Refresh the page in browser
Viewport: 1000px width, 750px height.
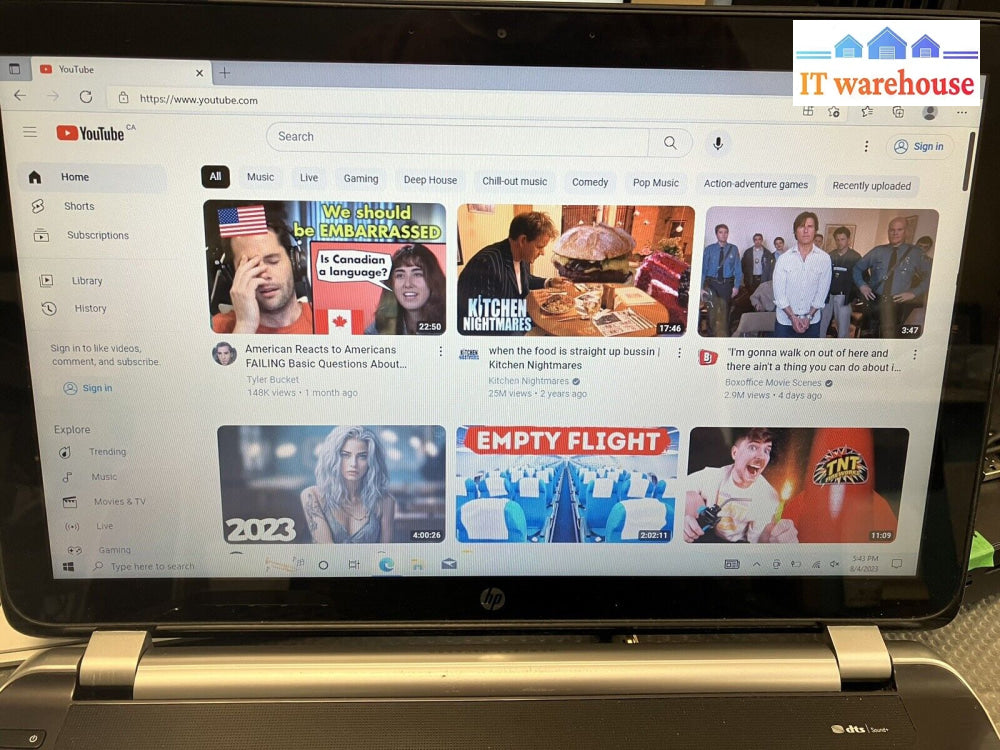[x=86, y=97]
